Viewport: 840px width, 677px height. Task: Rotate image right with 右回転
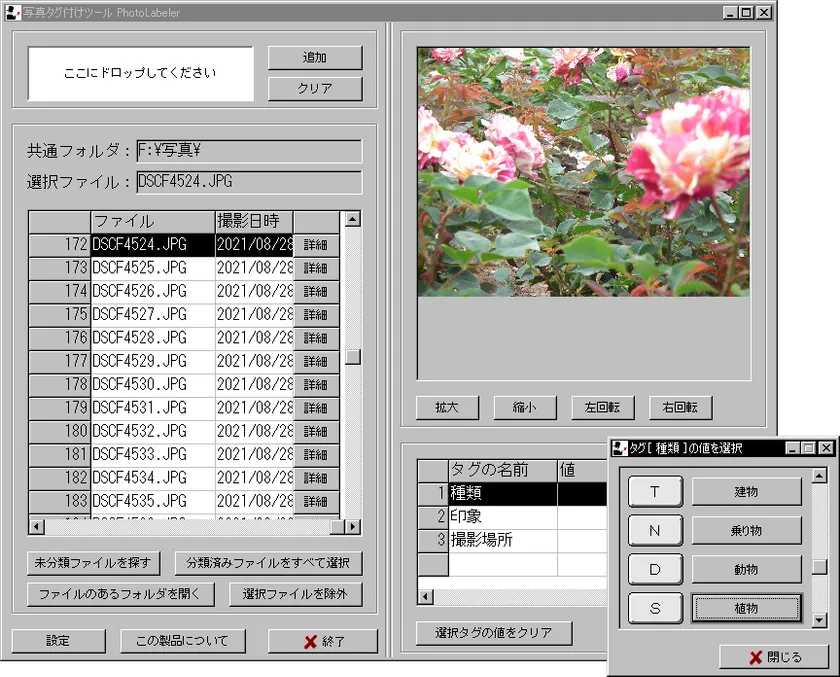680,408
